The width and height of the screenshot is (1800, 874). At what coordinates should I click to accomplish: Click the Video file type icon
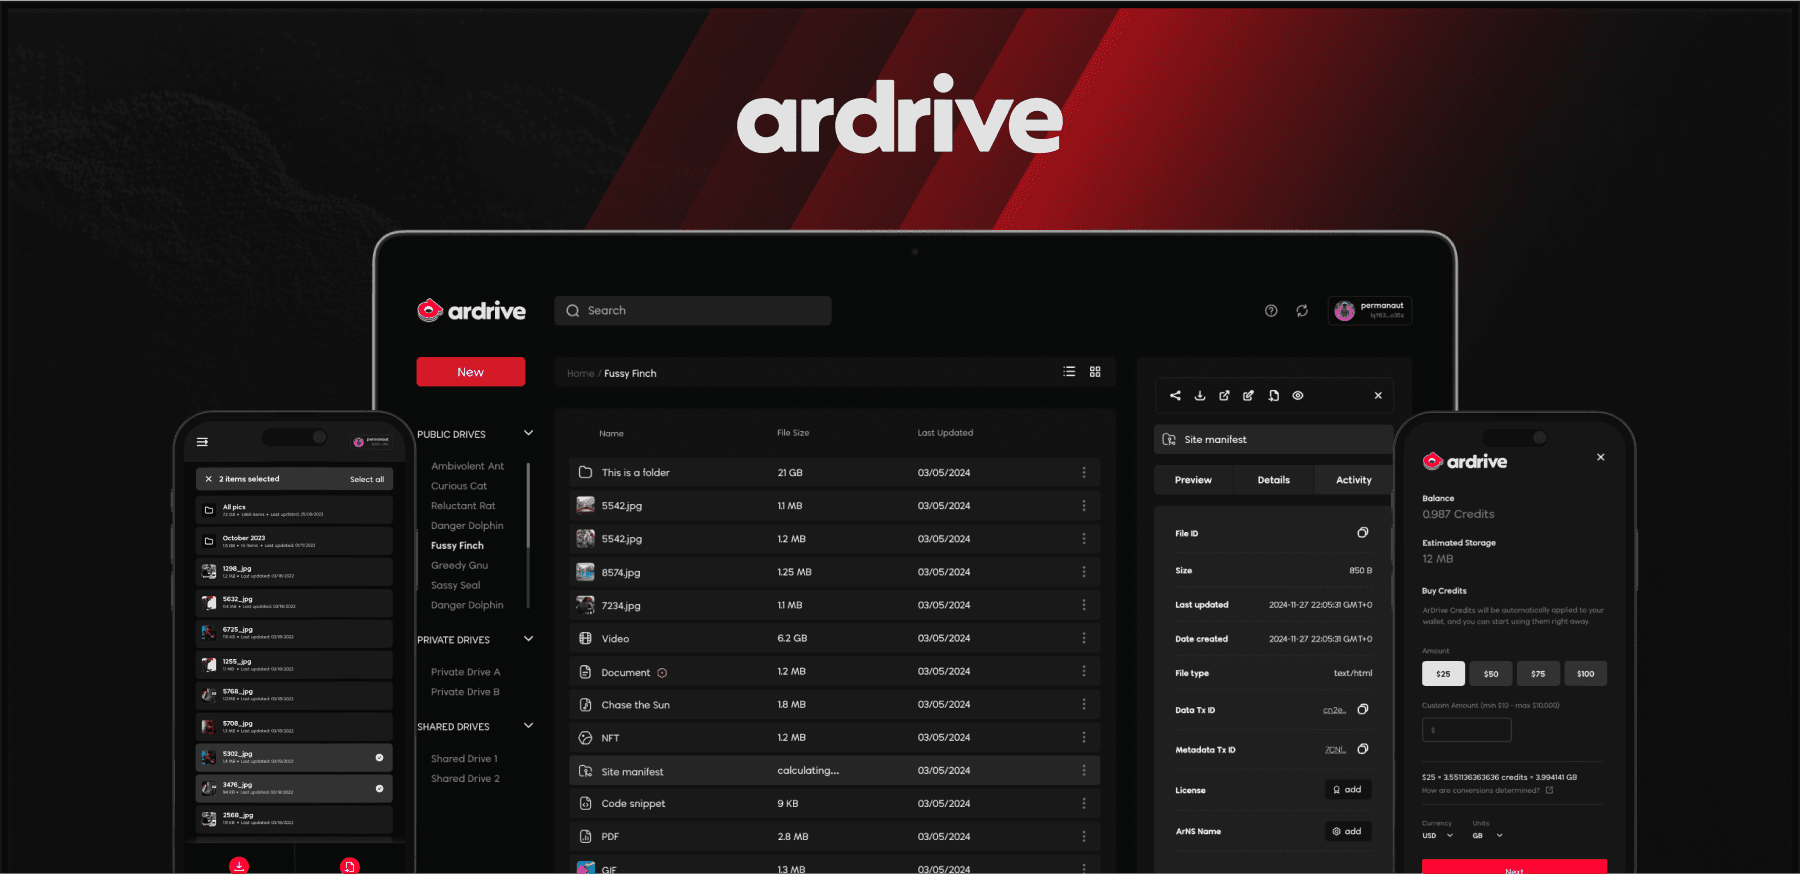[585, 638]
